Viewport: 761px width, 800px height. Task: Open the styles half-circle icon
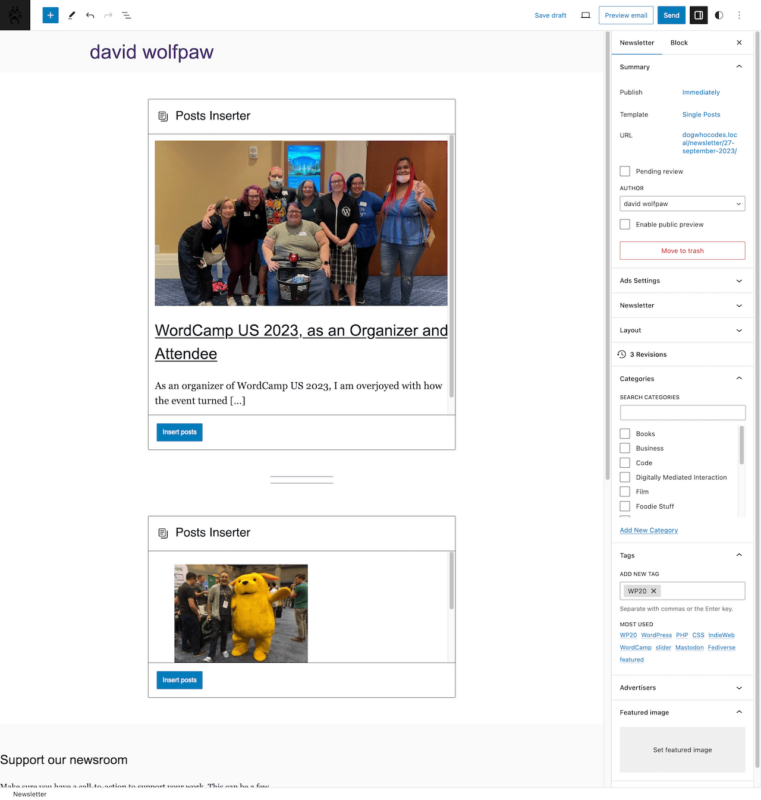point(719,15)
